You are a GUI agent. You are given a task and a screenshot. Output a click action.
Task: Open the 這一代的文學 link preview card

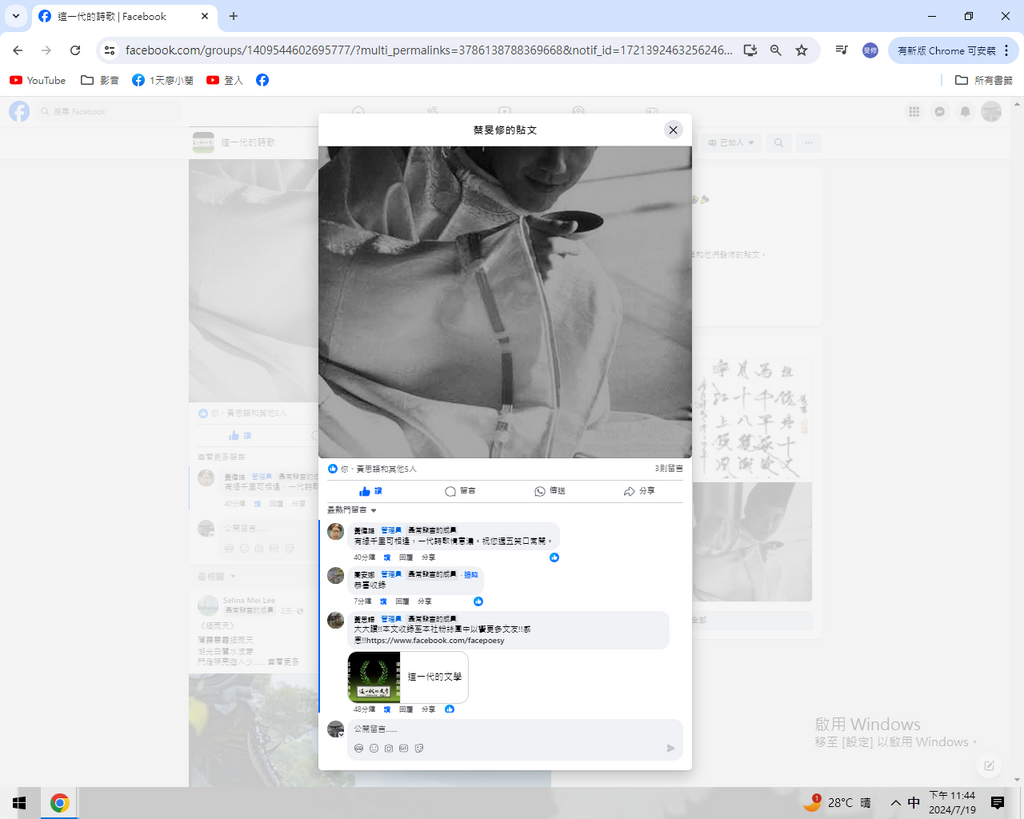click(407, 677)
